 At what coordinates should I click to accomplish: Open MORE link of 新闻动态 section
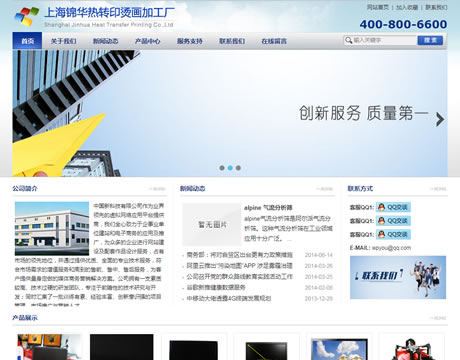coord(325,189)
